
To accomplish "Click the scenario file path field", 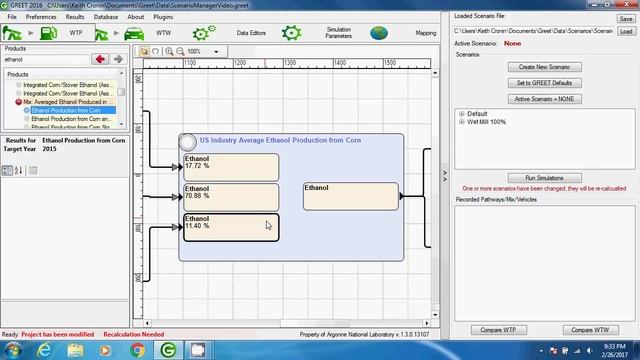I will tap(533, 31).
